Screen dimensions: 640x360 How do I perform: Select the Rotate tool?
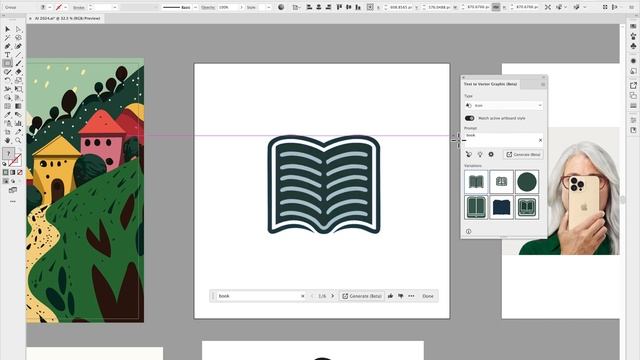coord(7,80)
